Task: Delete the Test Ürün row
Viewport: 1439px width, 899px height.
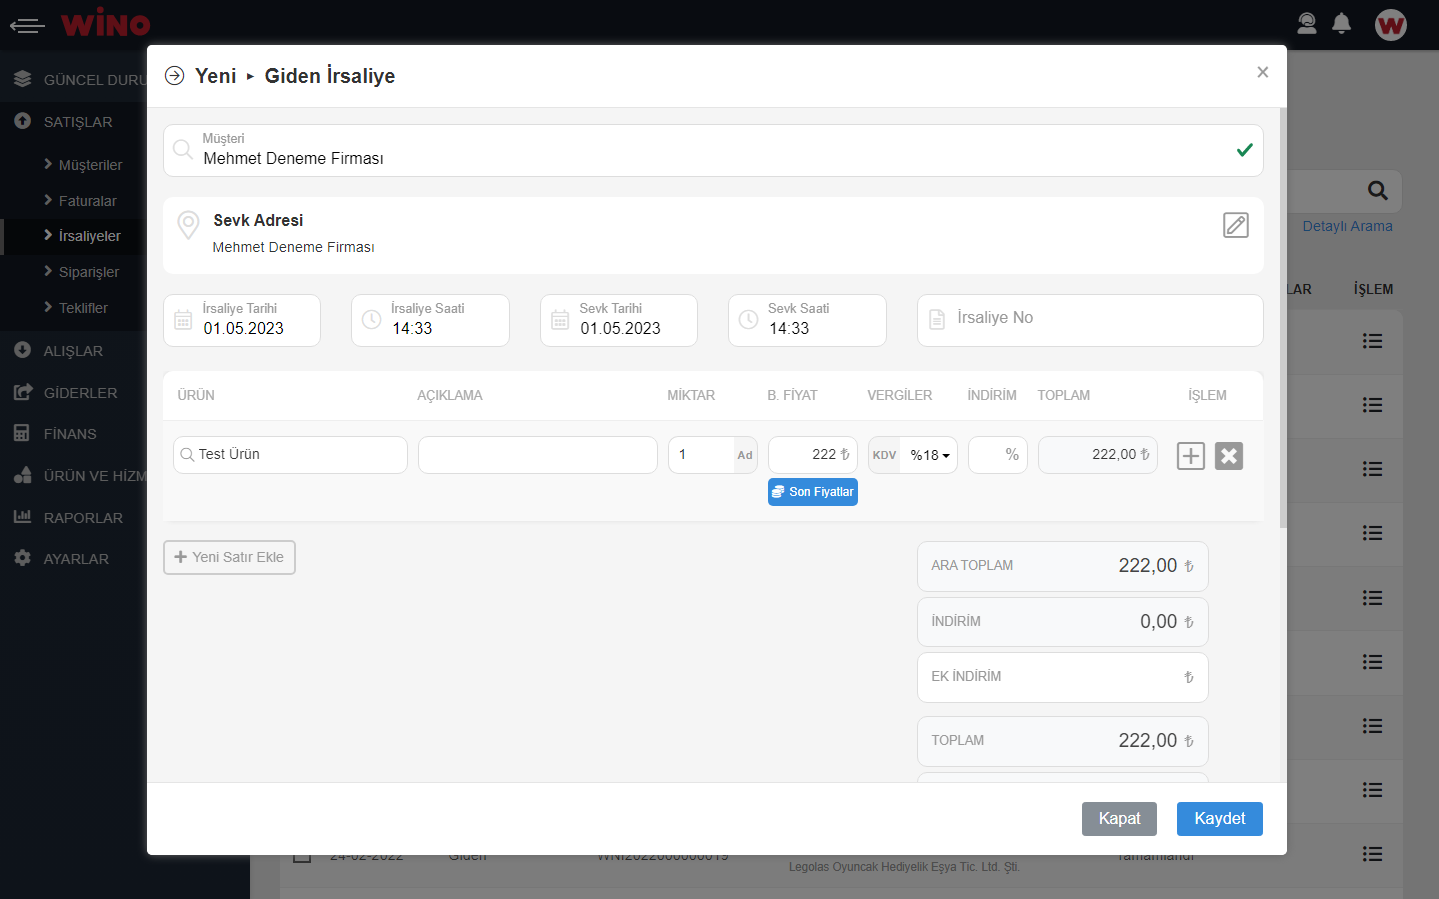Action: [1228, 456]
